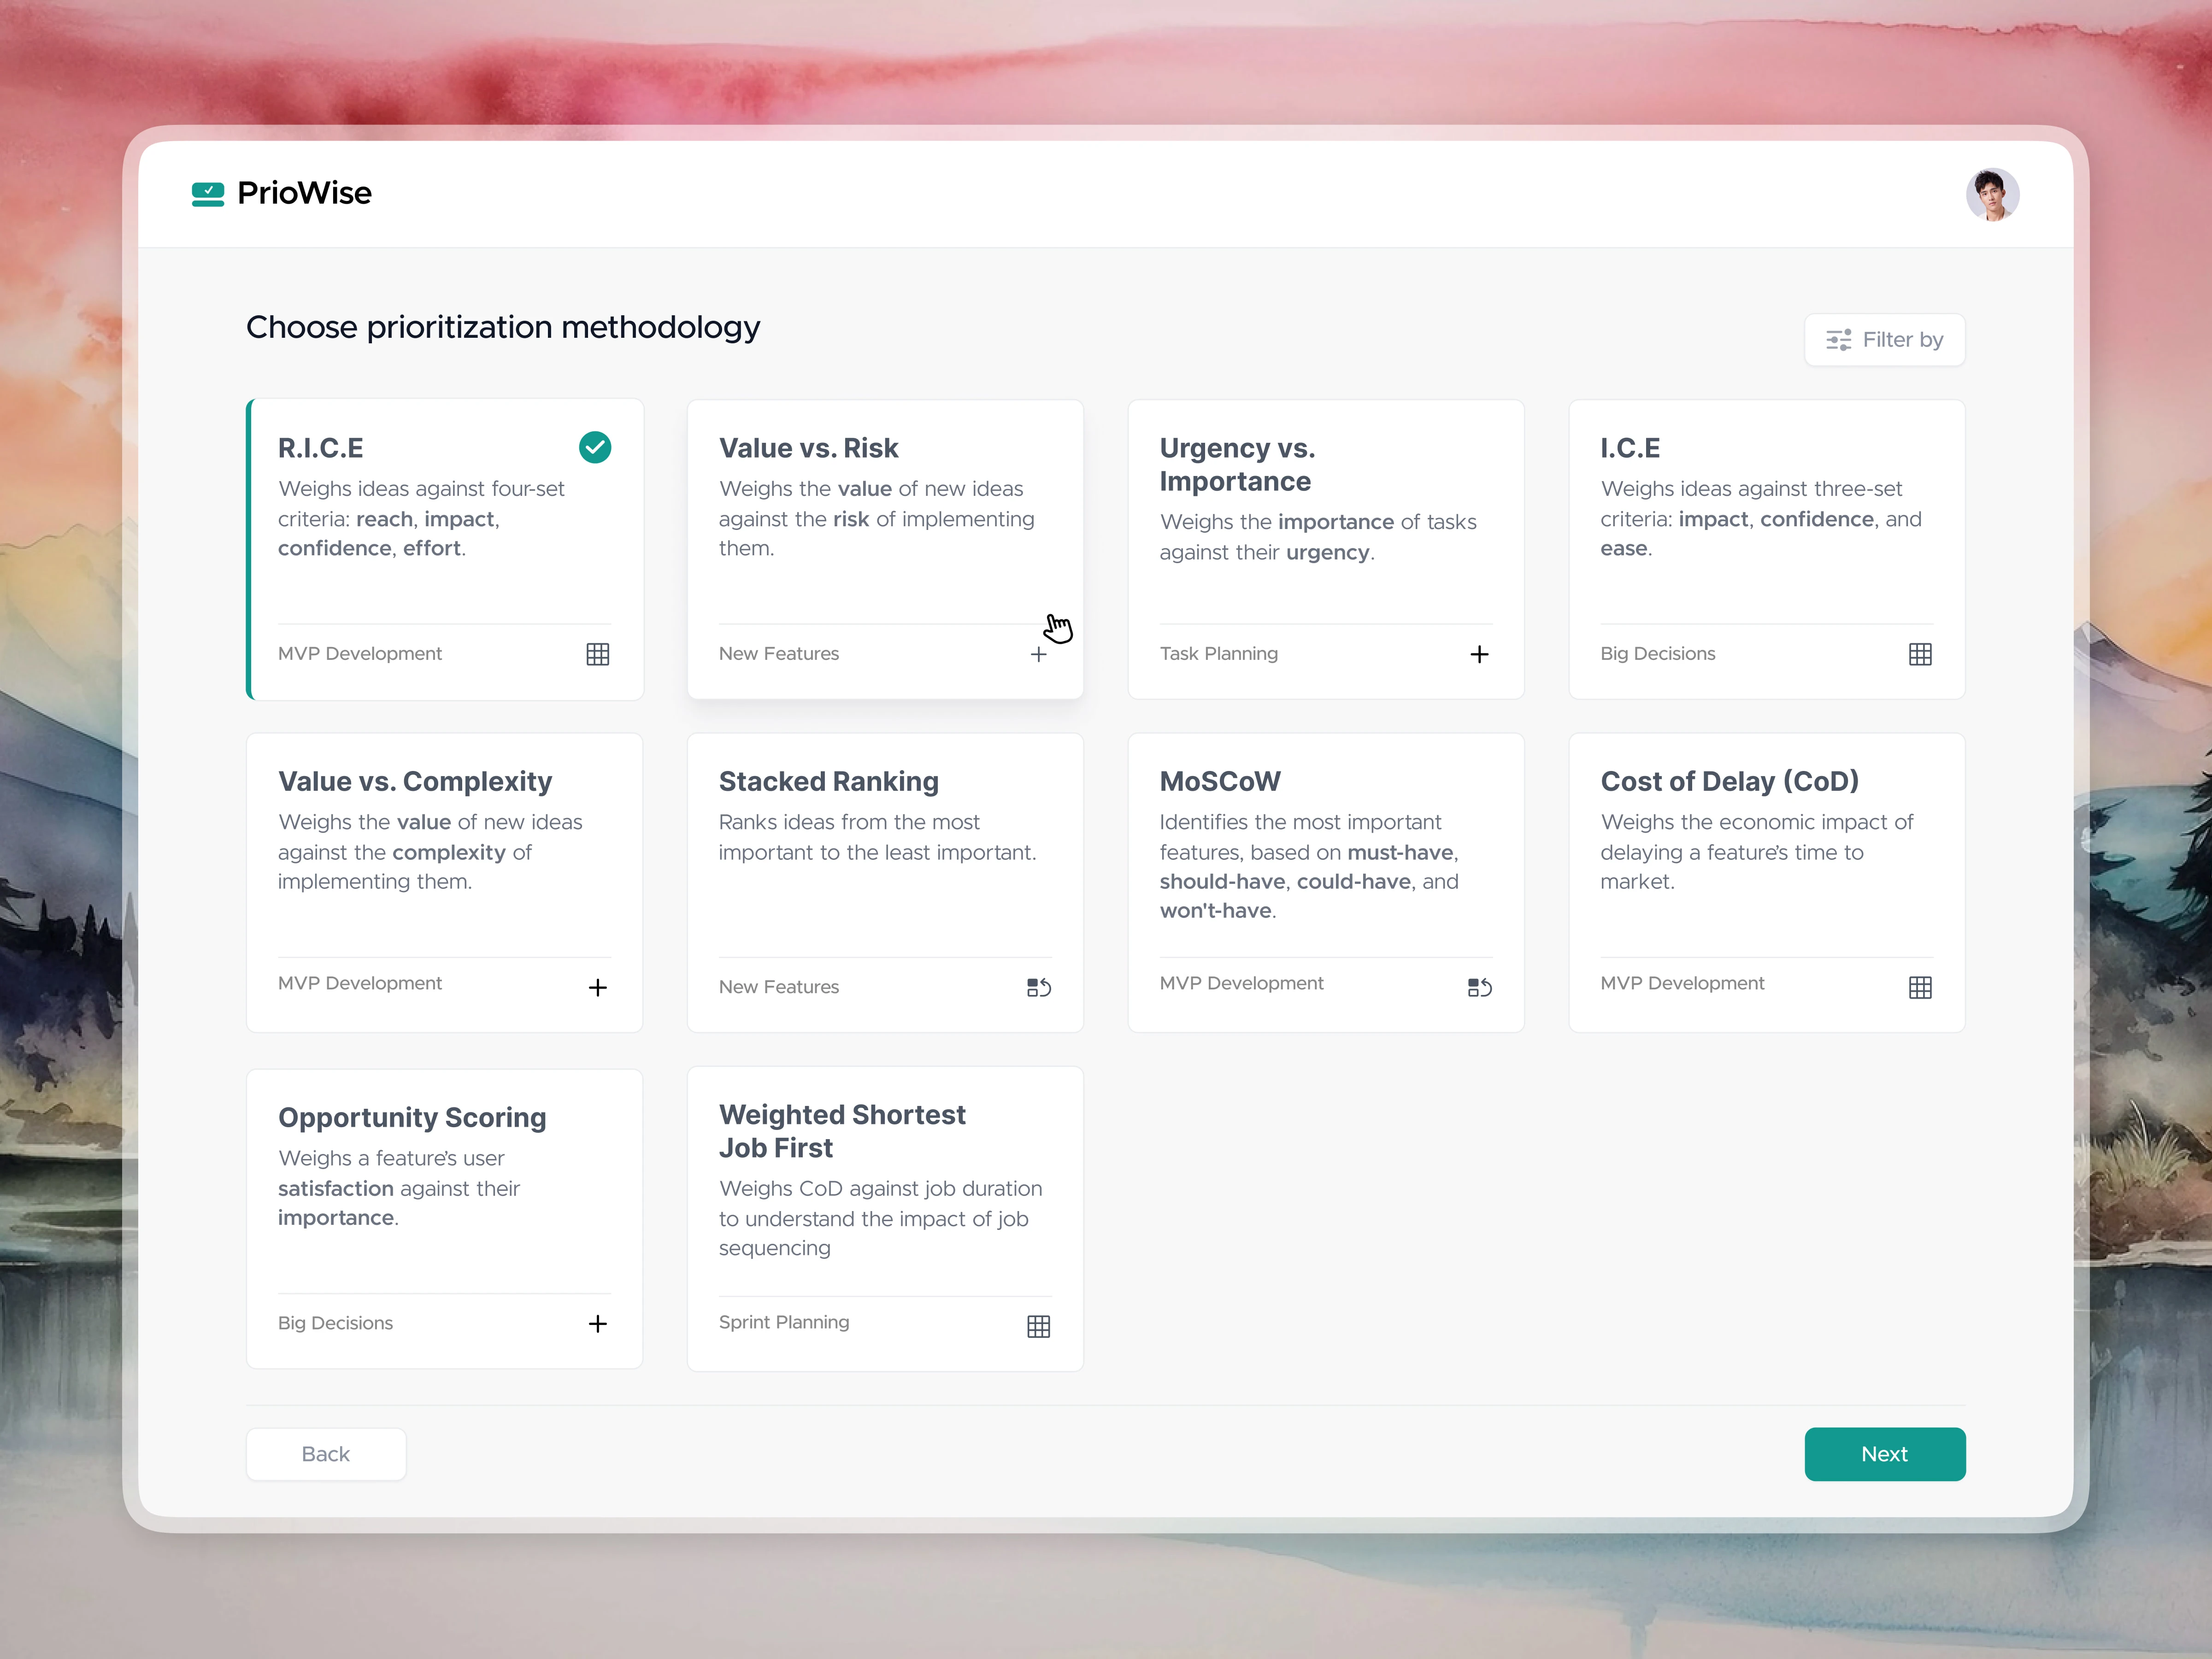The width and height of the screenshot is (2212, 1659).
Task: Click the plus icon on Value vs. Risk card
Action: pyautogui.click(x=1038, y=654)
